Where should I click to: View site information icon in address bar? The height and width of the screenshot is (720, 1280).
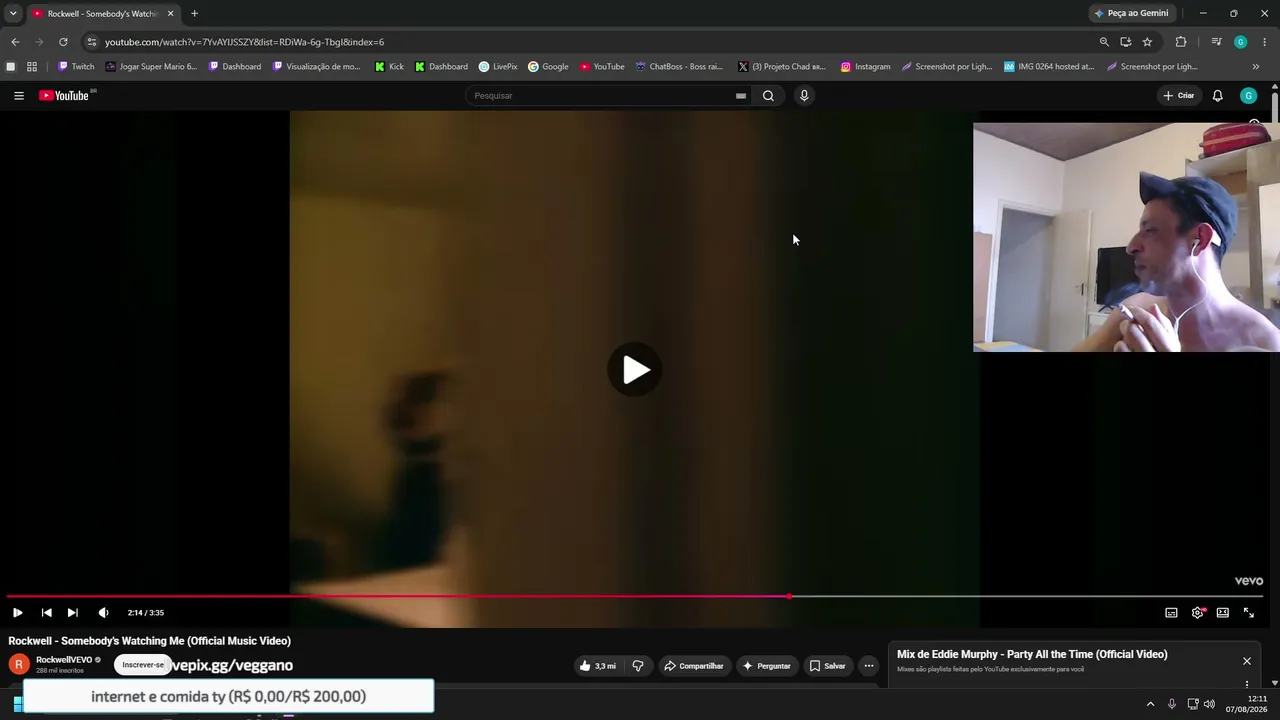(91, 42)
